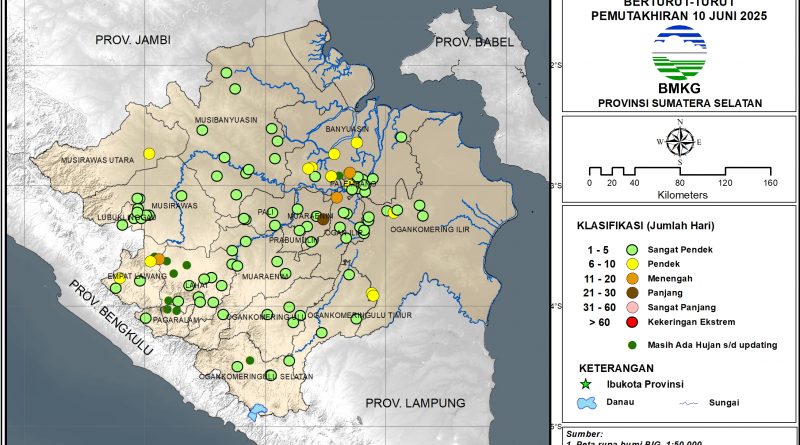This screenshot has height=445, width=800.
Task: Click the Sumber: source note
Action: pos(585,434)
